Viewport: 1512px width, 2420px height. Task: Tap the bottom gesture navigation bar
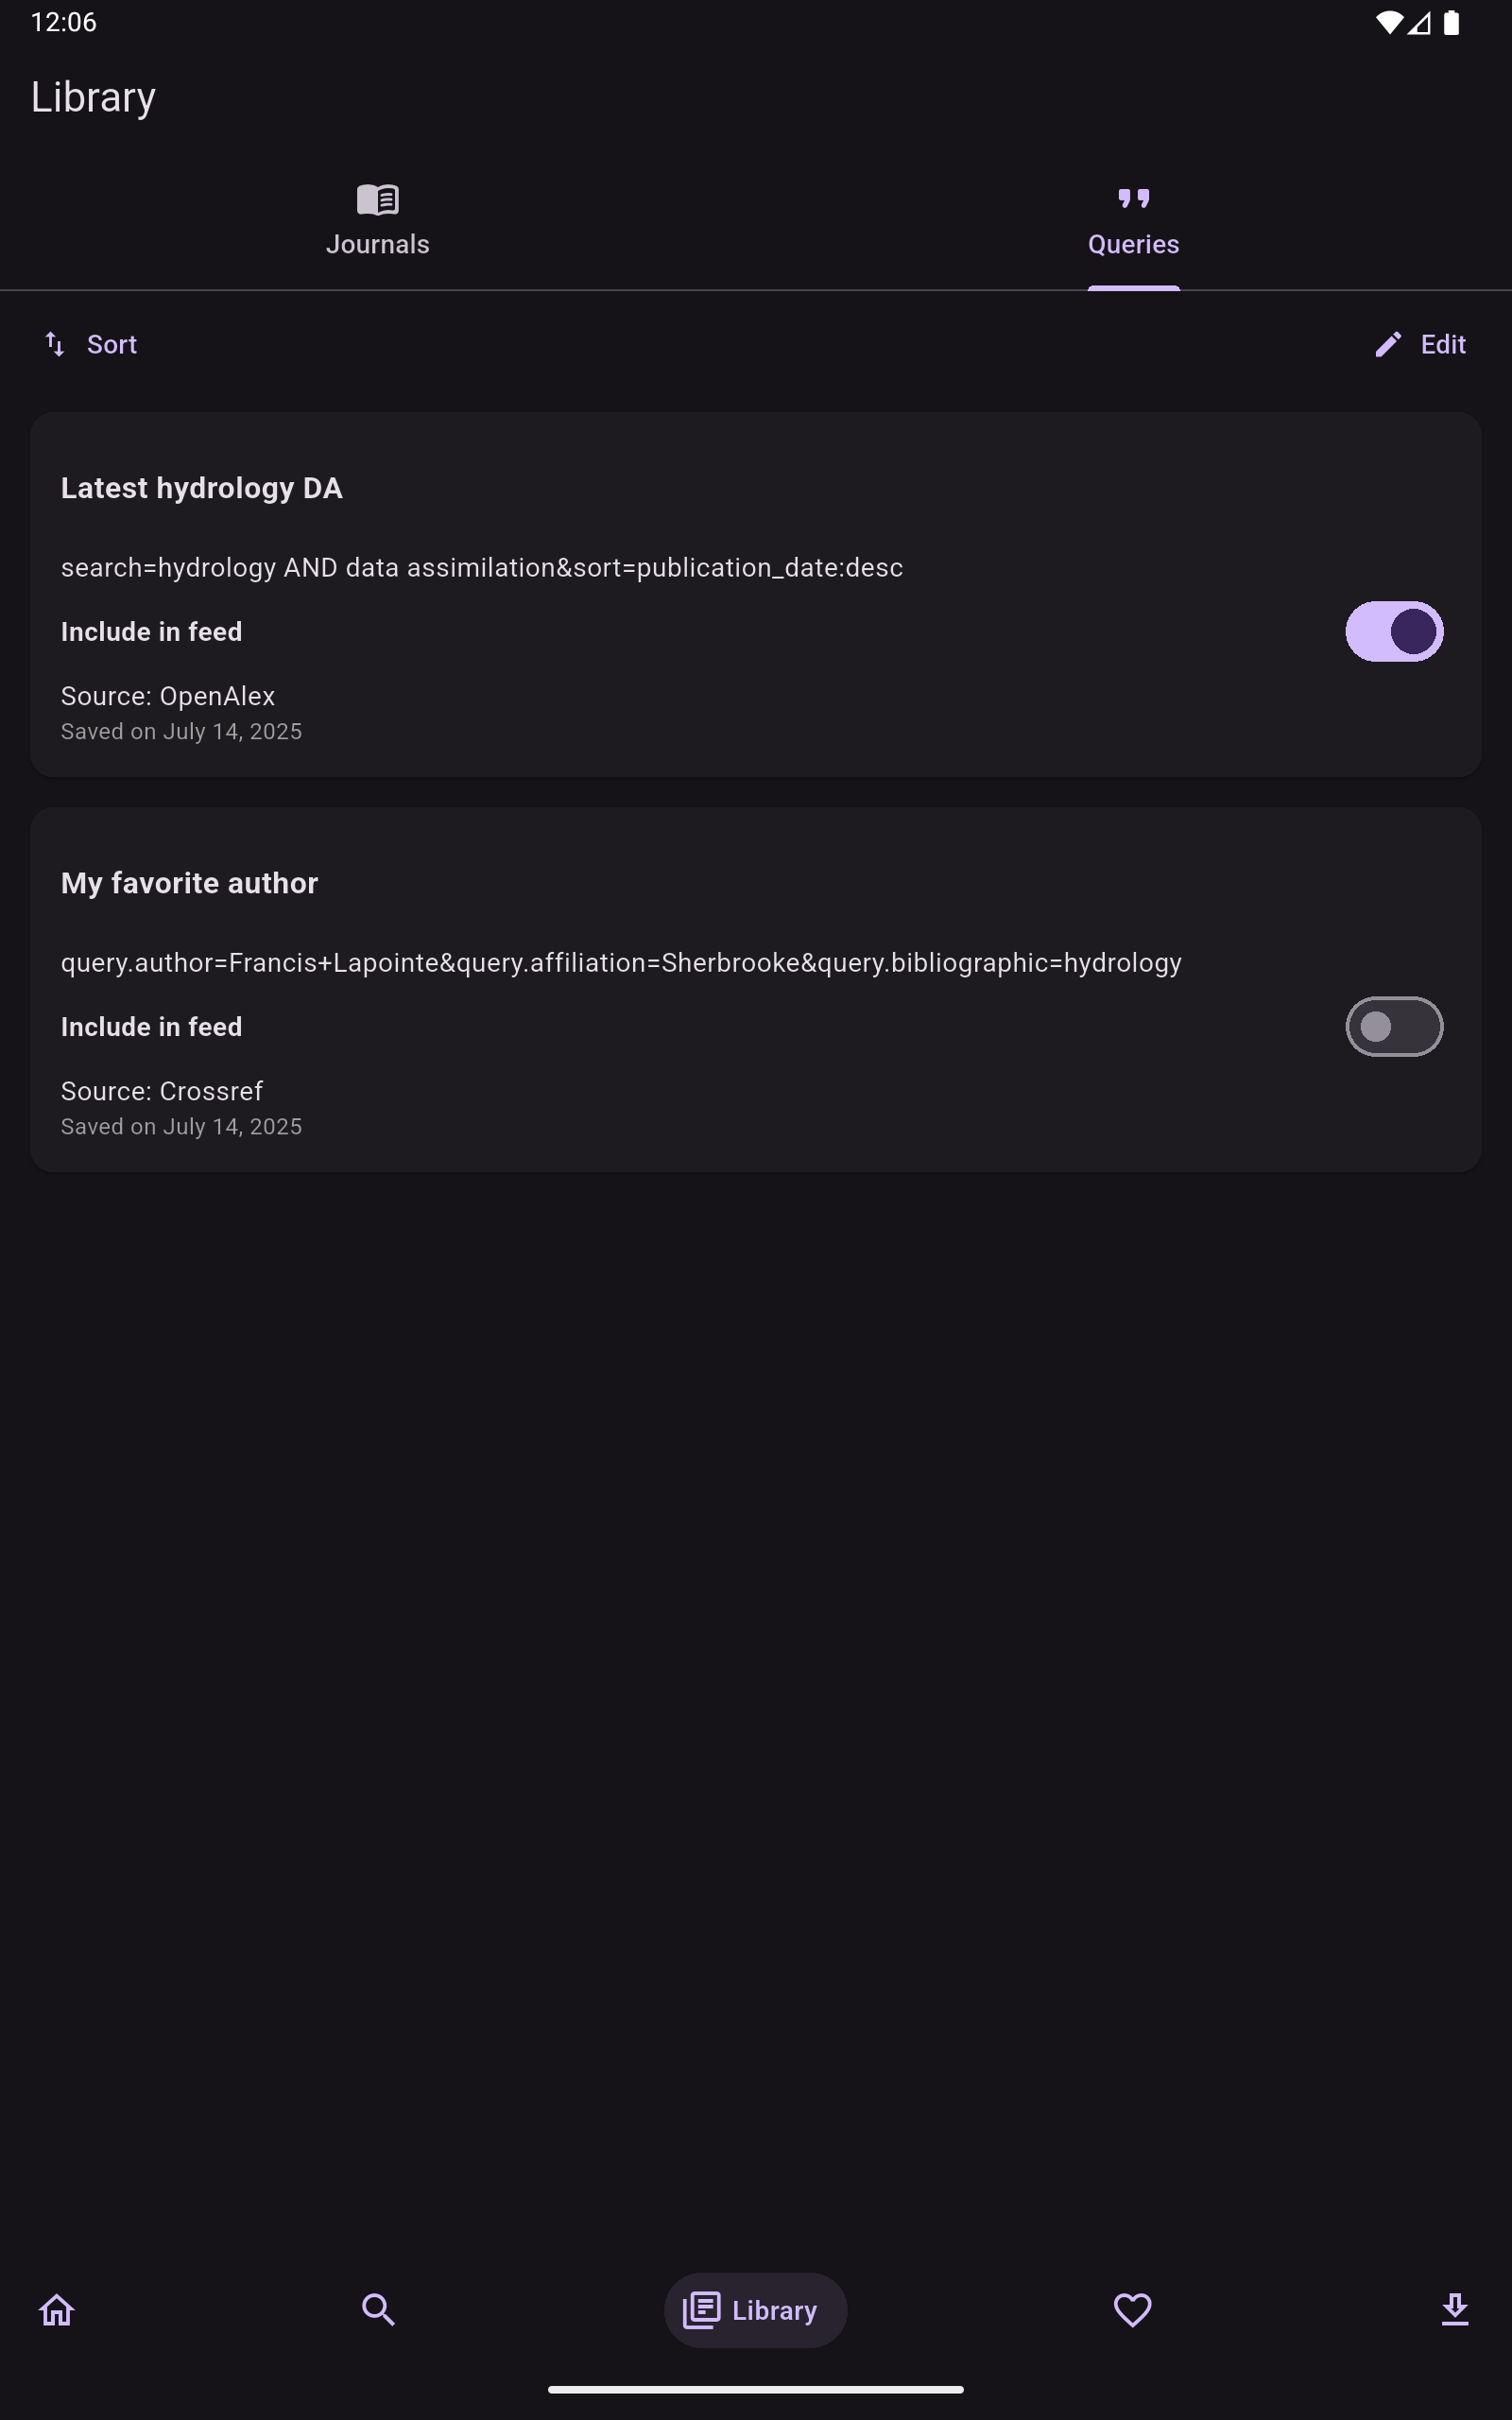tap(755, 2389)
